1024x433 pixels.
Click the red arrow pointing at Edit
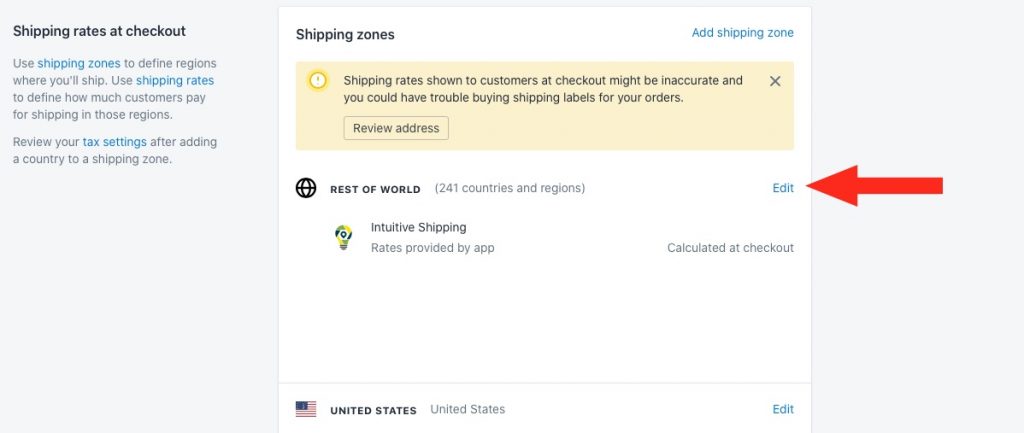click(x=875, y=186)
